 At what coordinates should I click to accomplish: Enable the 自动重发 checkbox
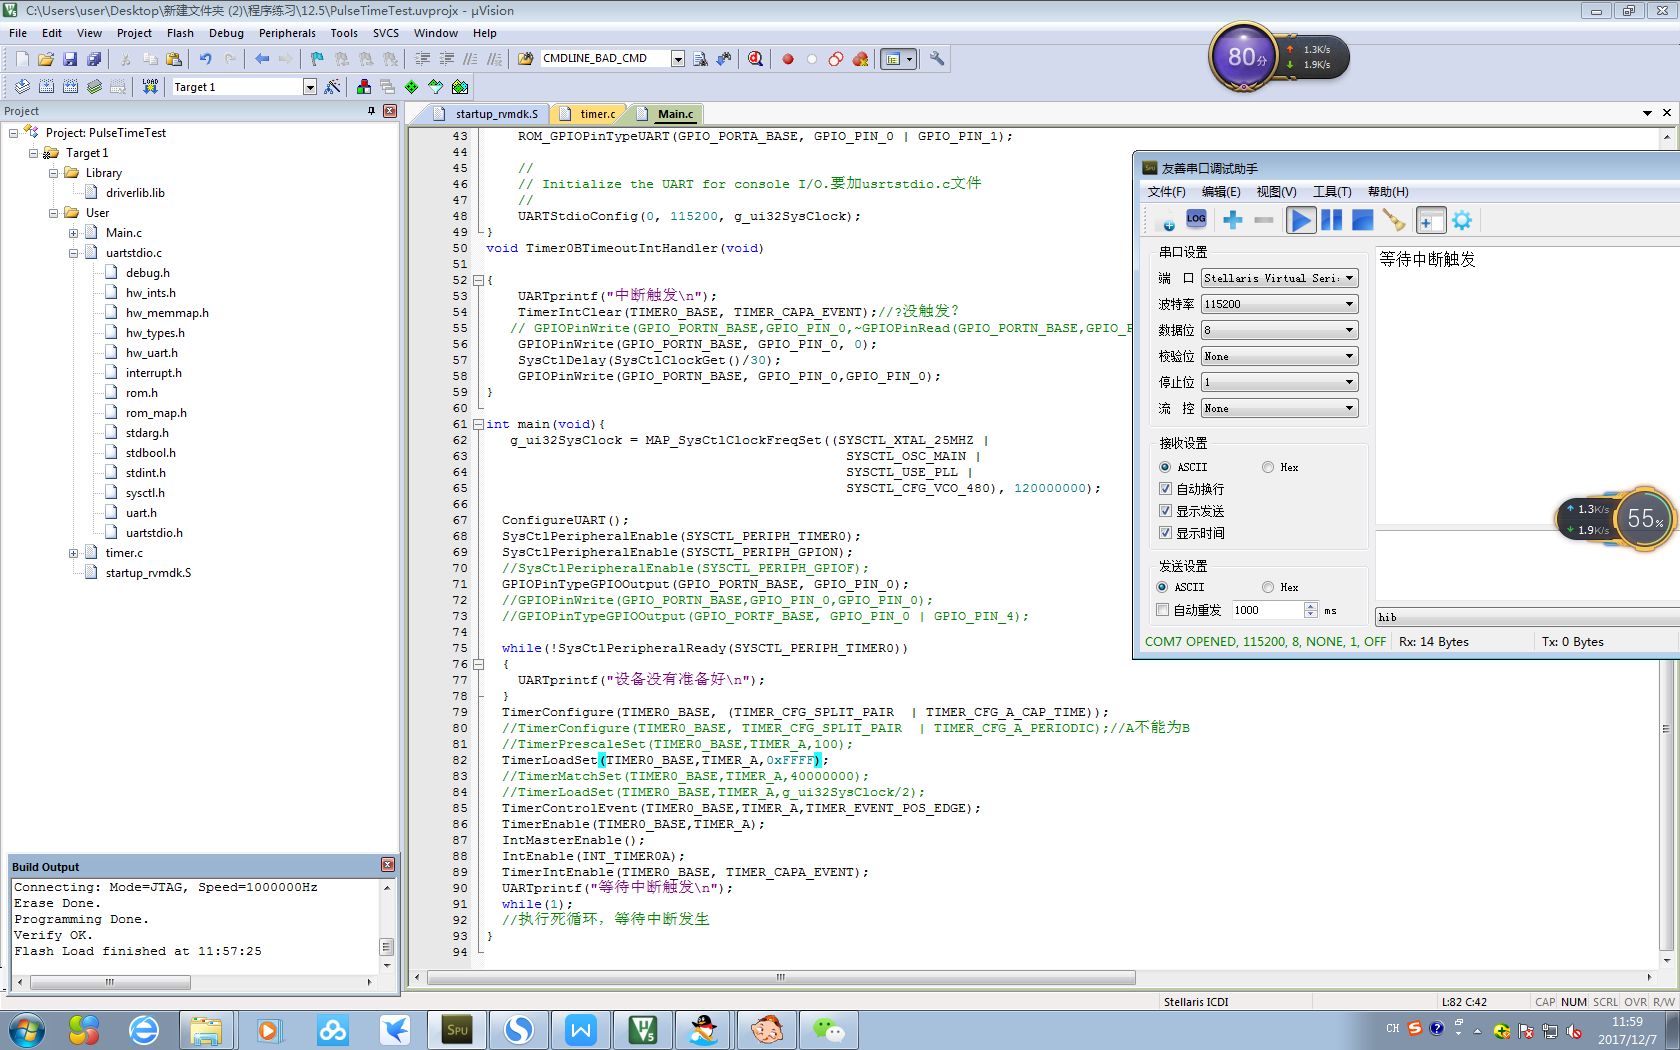pos(1162,610)
